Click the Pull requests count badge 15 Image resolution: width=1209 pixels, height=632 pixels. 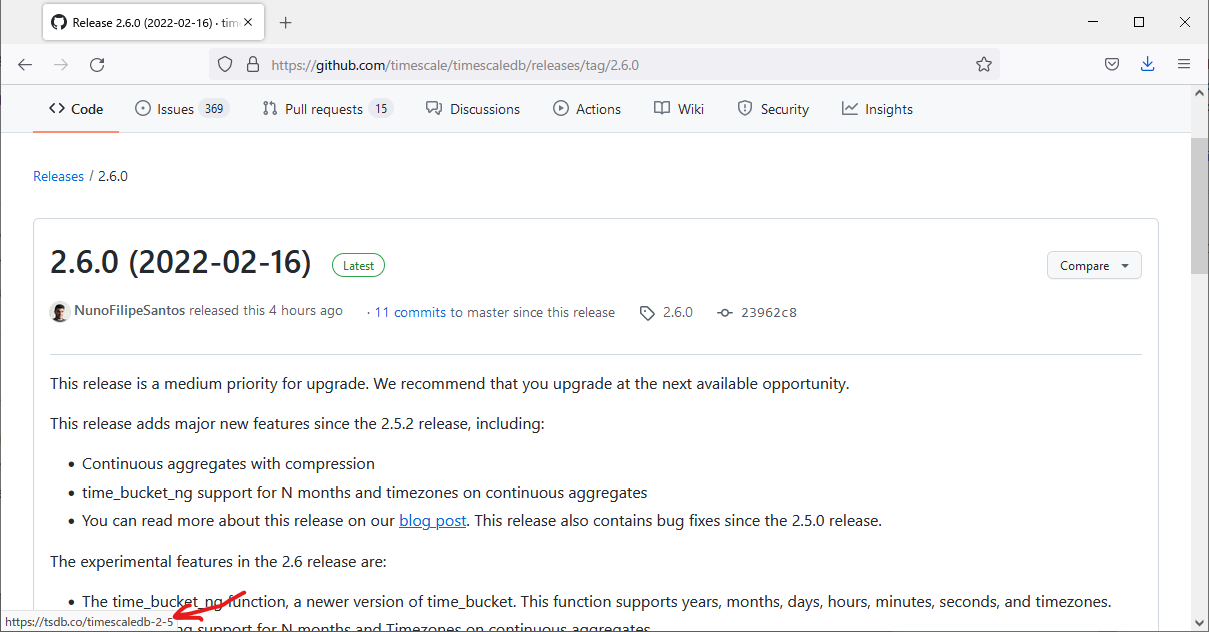[x=380, y=109]
